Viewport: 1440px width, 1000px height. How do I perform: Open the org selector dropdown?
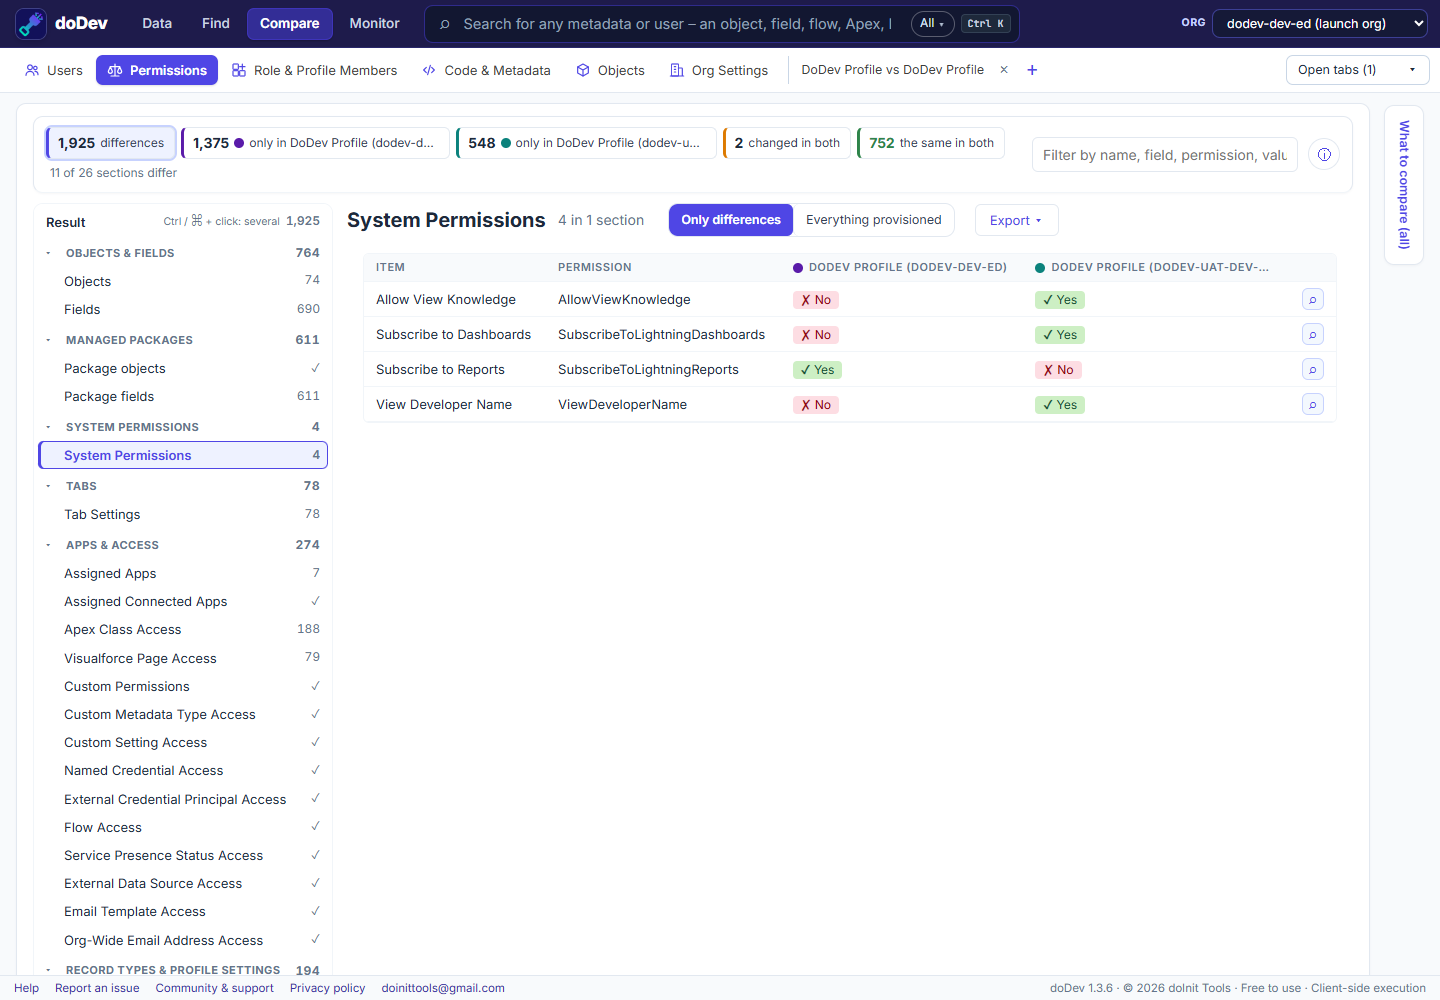coord(1320,23)
